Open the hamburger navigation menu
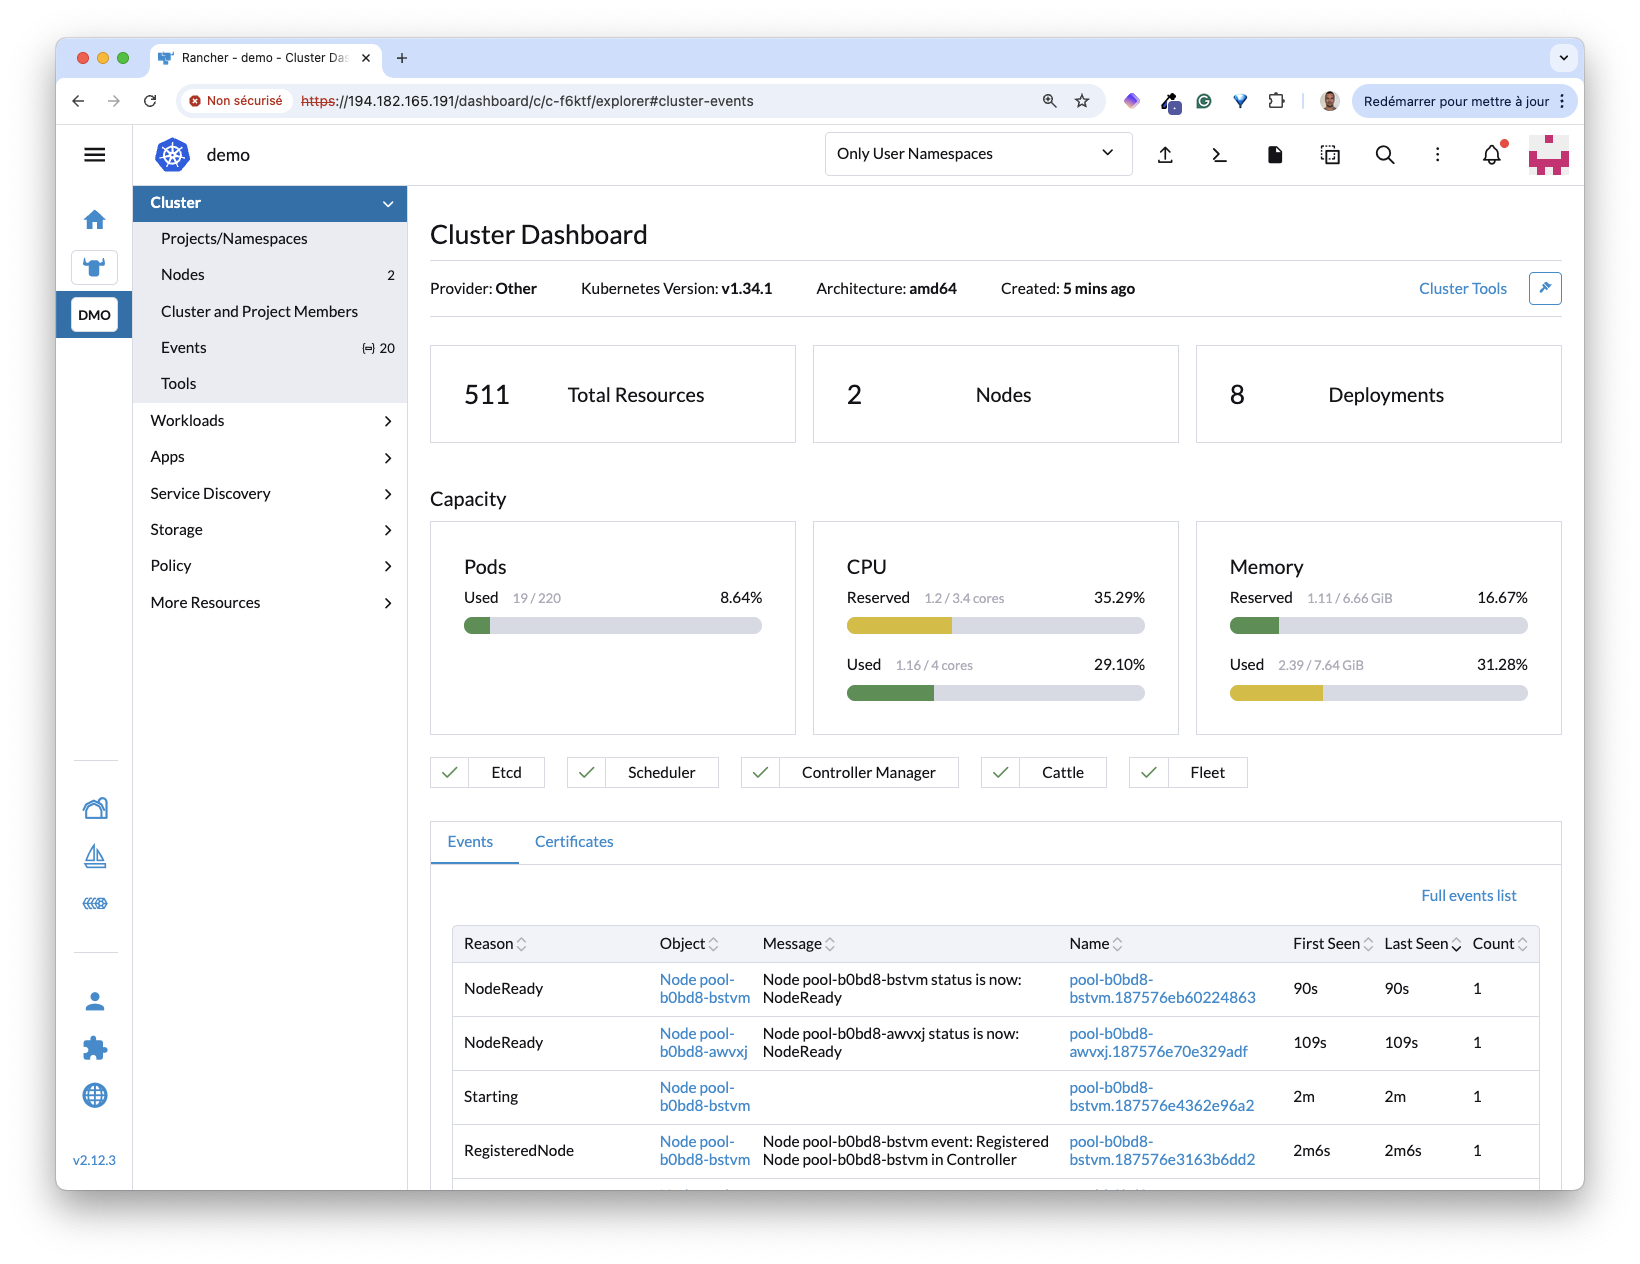The height and width of the screenshot is (1264, 1640). click(x=95, y=155)
